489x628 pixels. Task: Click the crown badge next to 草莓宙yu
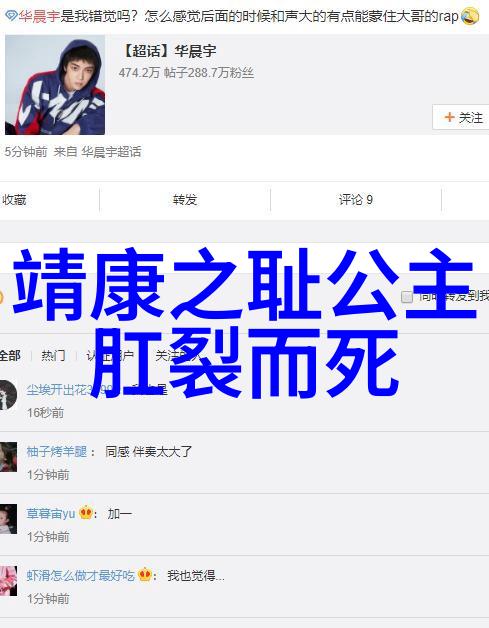click(x=86, y=513)
